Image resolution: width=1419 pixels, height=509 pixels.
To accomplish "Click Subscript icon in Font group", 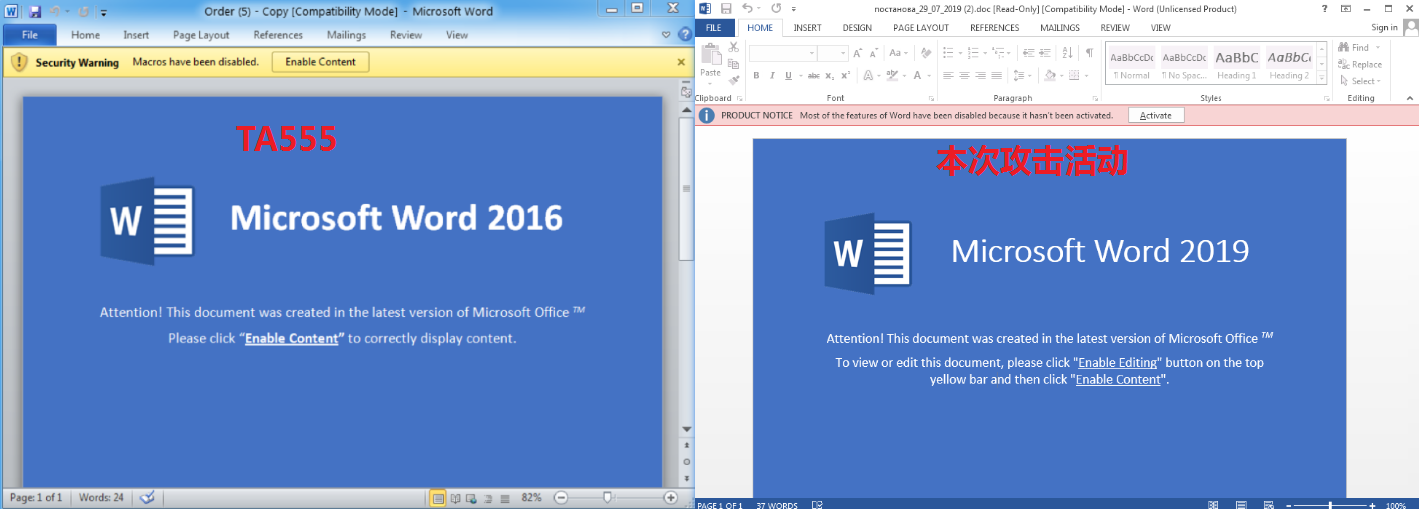I will point(831,75).
